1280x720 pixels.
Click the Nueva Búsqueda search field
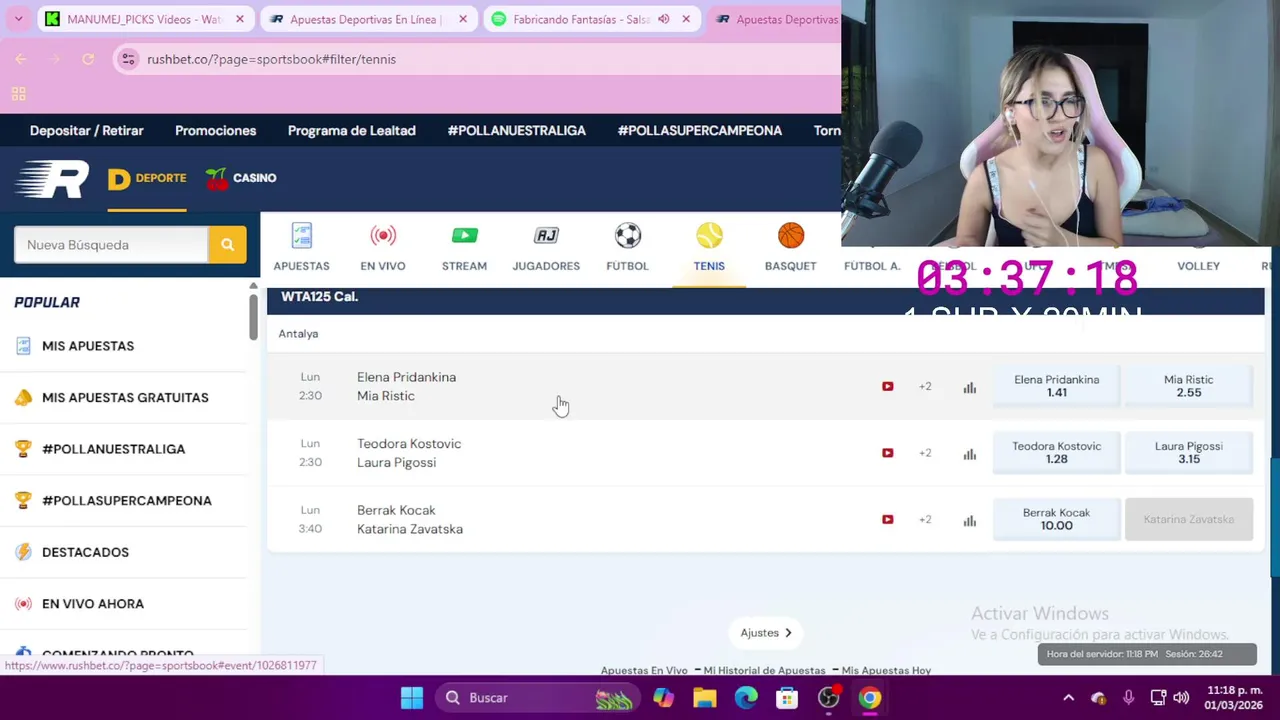111,245
